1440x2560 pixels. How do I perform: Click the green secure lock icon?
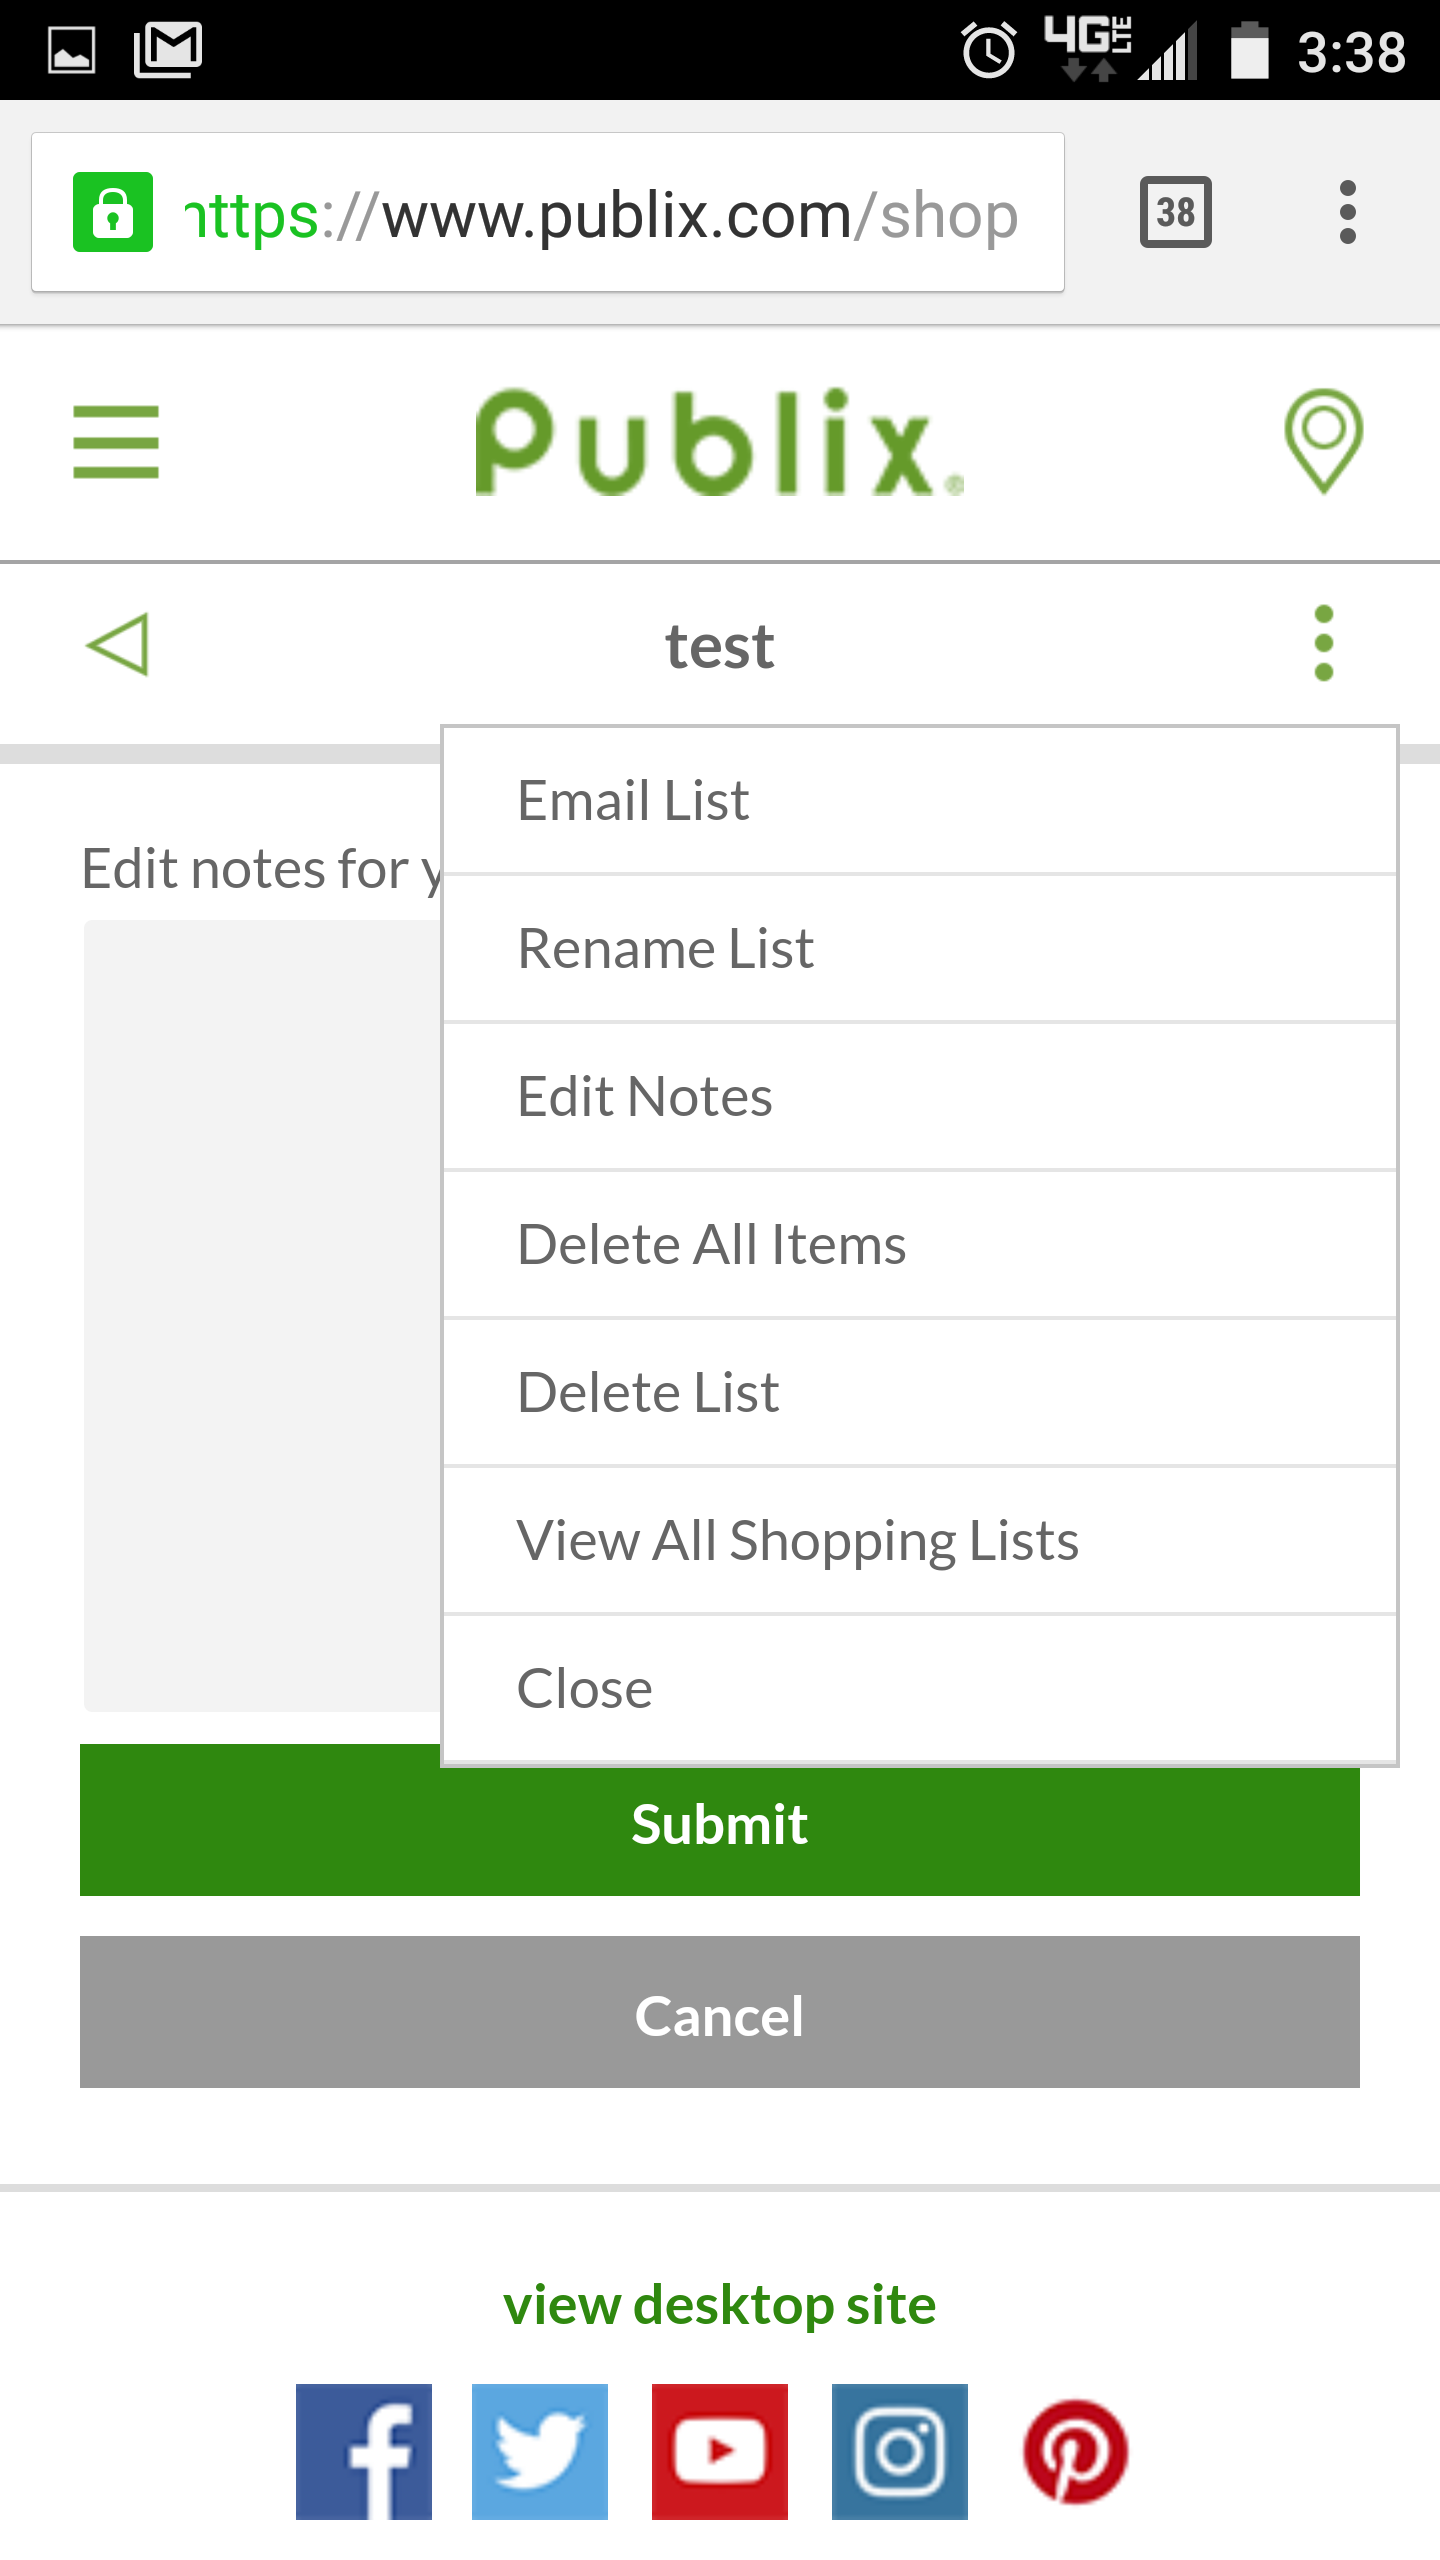pos(113,212)
